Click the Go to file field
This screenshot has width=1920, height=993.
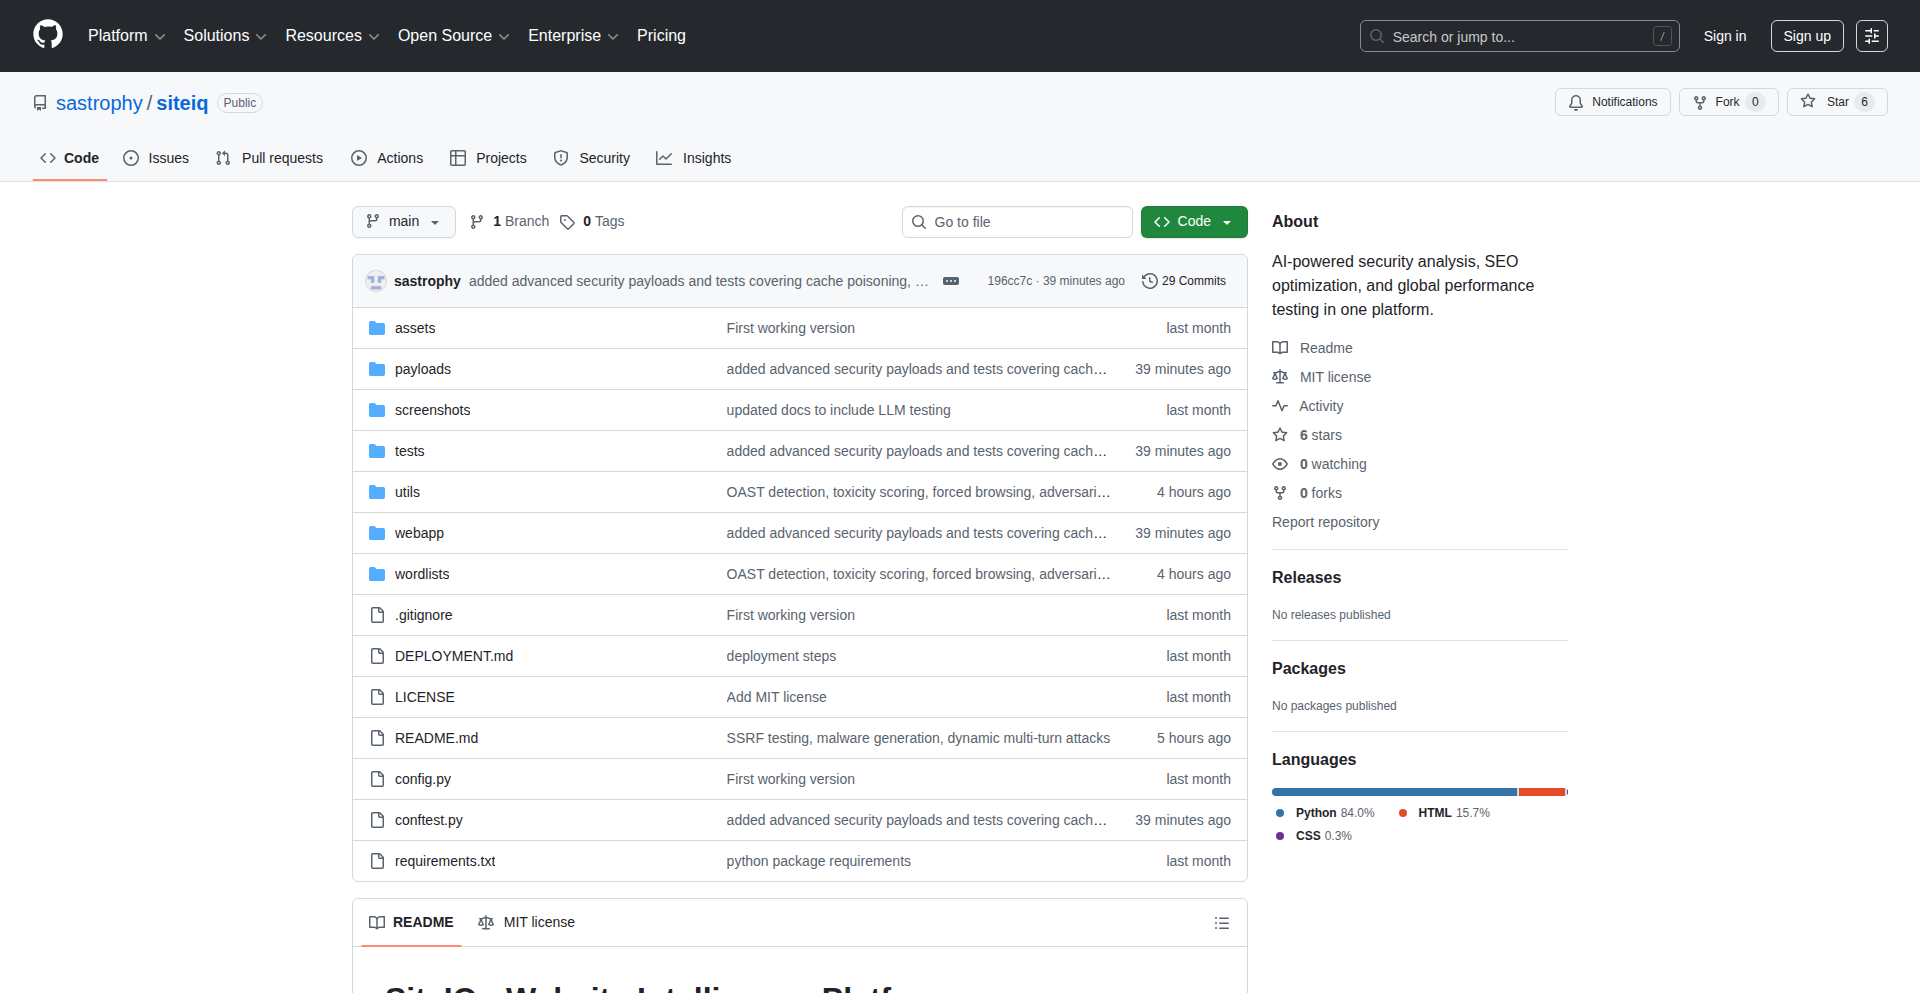1016,222
